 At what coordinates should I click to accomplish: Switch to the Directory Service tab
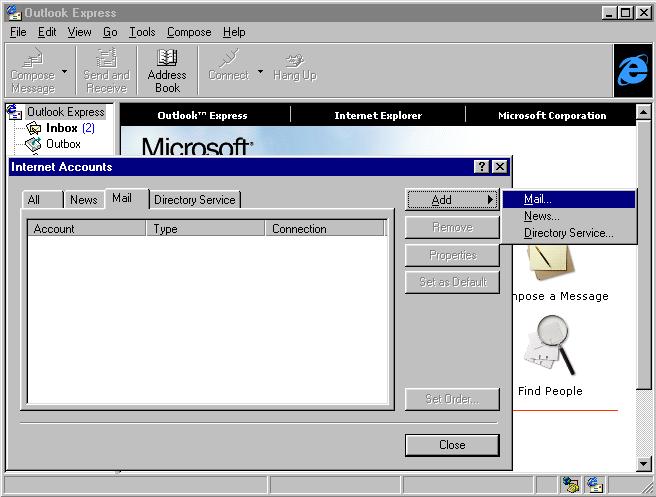click(x=195, y=200)
